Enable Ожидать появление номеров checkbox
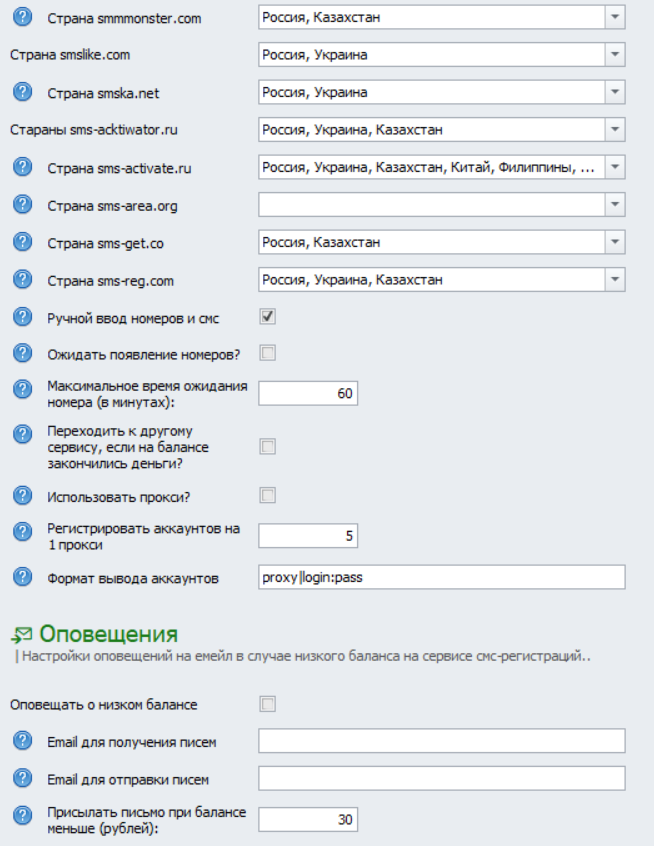The height and width of the screenshot is (846, 654). tap(267, 353)
